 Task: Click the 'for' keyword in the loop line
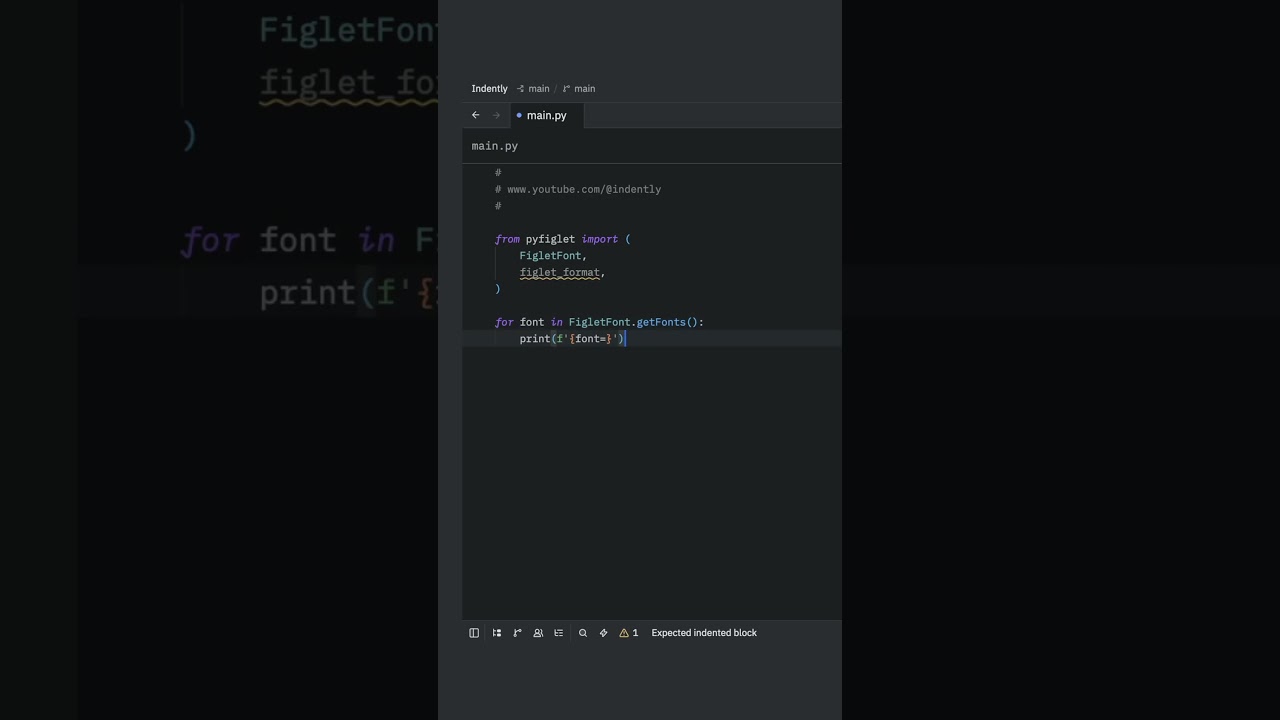(504, 322)
